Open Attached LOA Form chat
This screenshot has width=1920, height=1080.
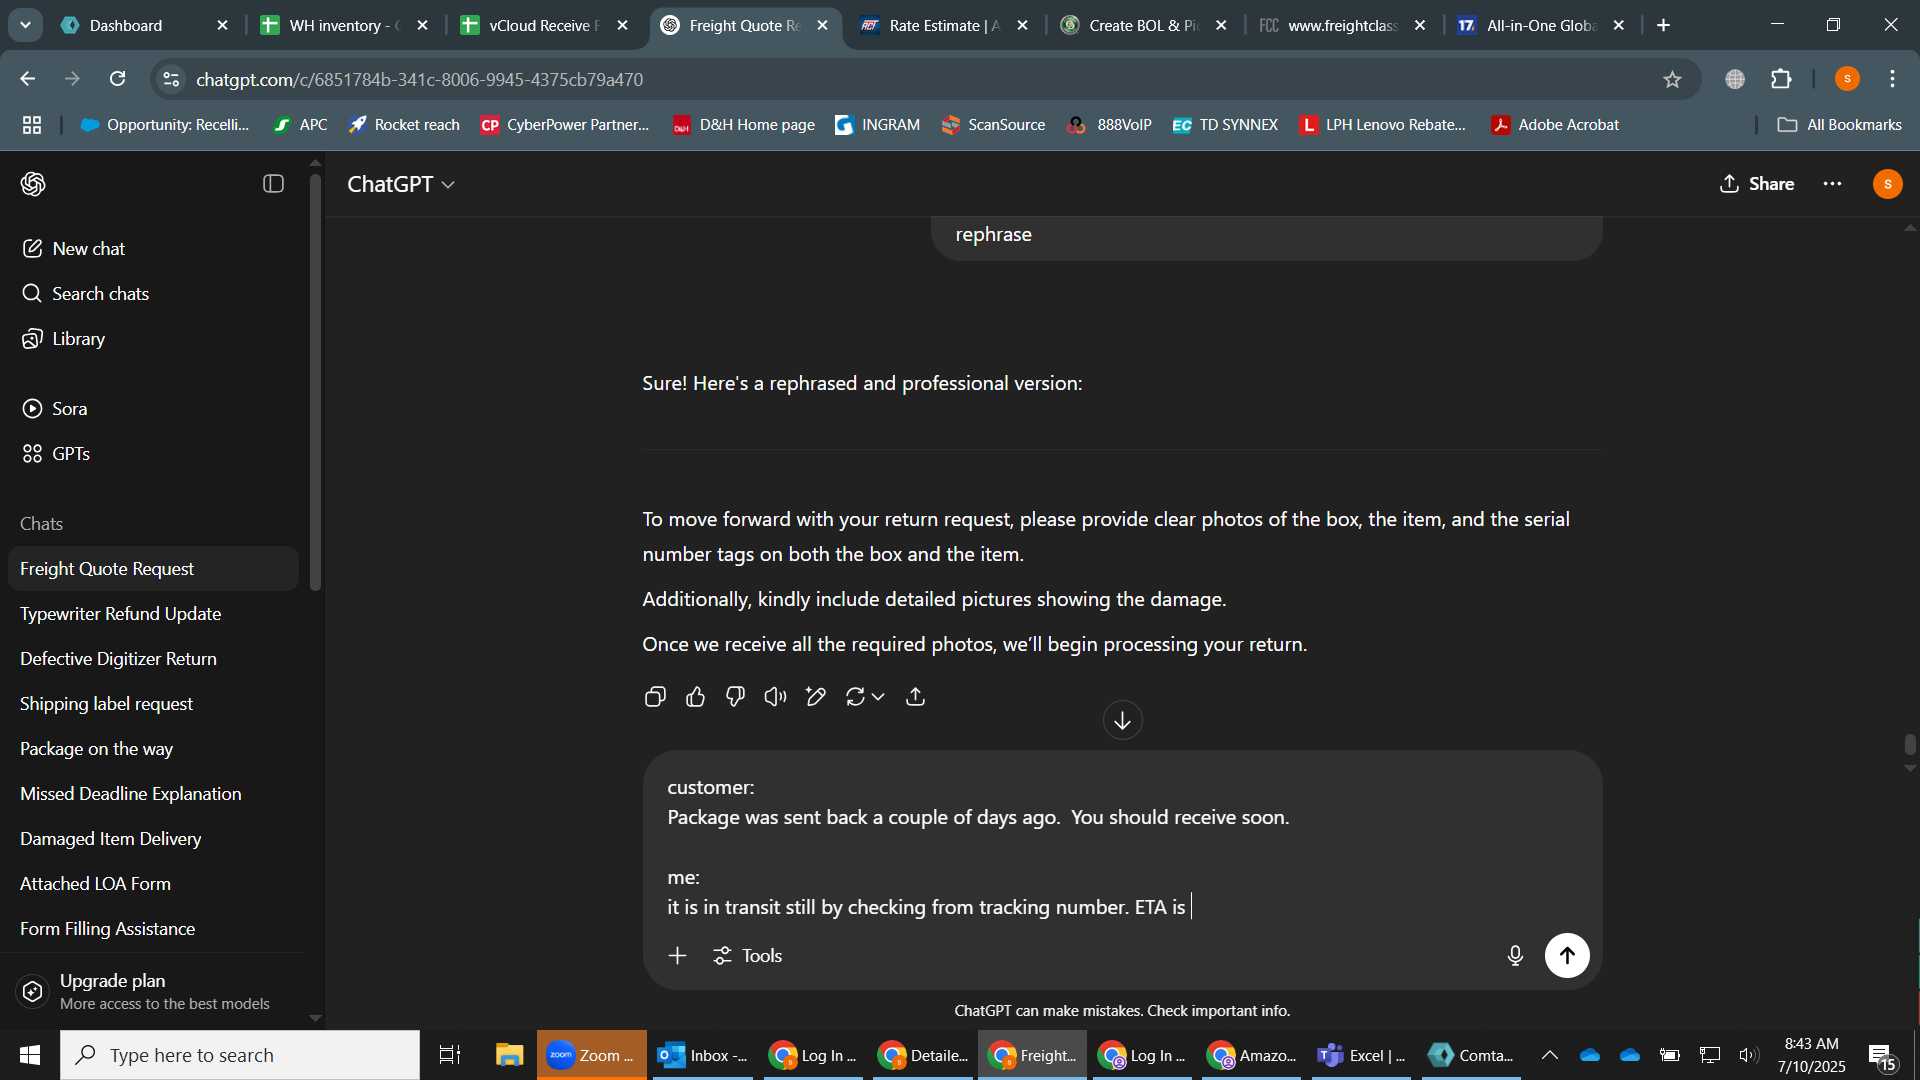154,883
